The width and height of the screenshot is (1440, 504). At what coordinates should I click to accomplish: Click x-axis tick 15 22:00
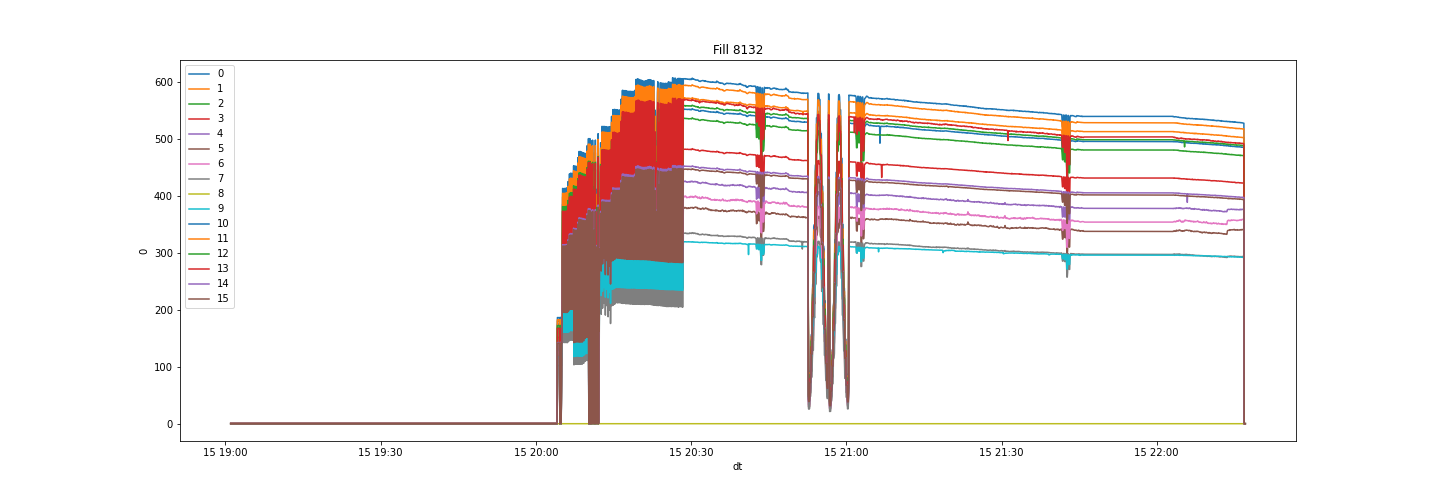[1157, 452]
